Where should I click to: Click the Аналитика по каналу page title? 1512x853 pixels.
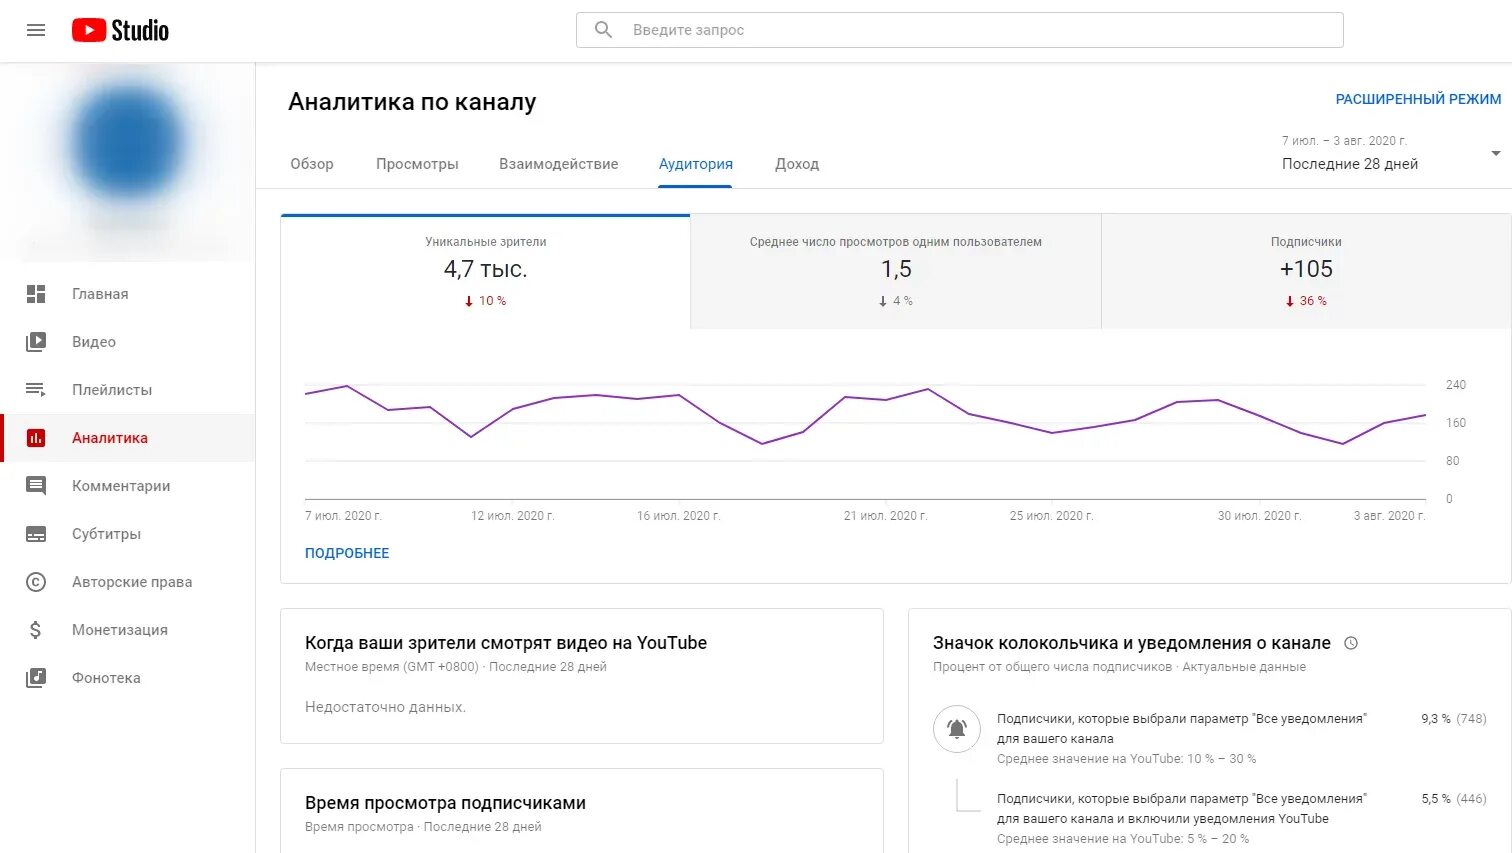pyautogui.click(x=412, y=102)
